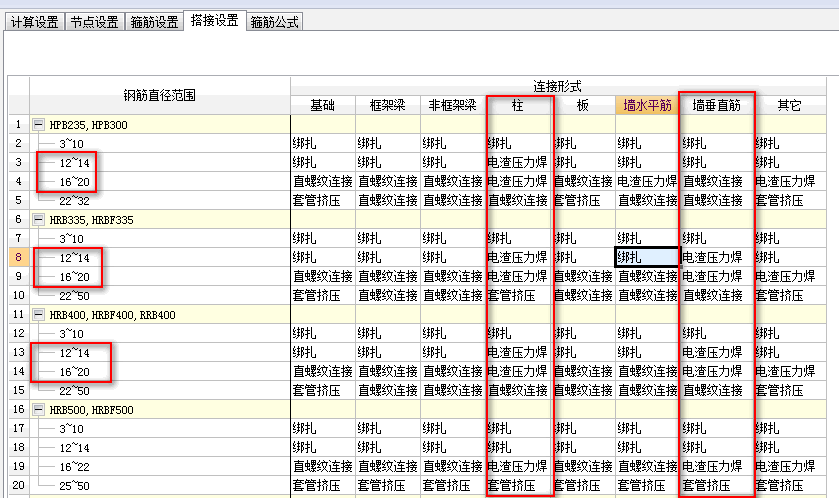
Task: Select 绑扎 in row 7 非框架梁 column
Action: [453, 239]
